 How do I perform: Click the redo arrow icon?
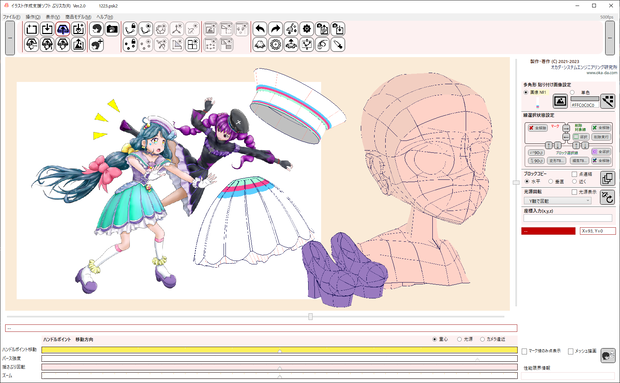click(276, 29)
